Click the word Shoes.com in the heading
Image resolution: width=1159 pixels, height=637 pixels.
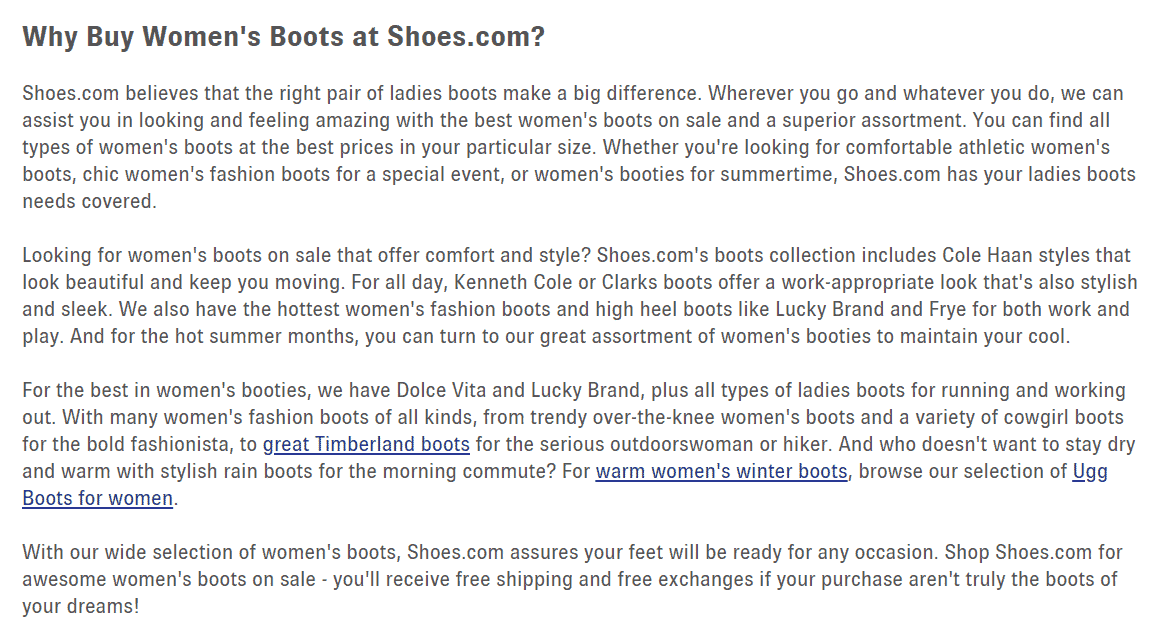(x=466, y=36)
